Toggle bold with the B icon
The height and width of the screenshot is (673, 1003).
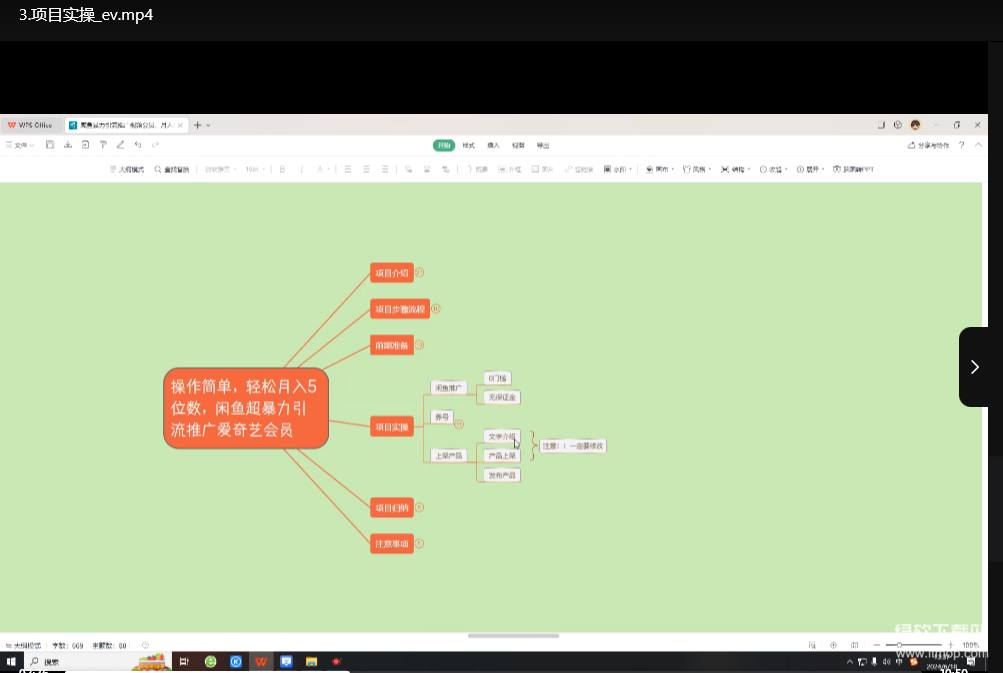282,170
